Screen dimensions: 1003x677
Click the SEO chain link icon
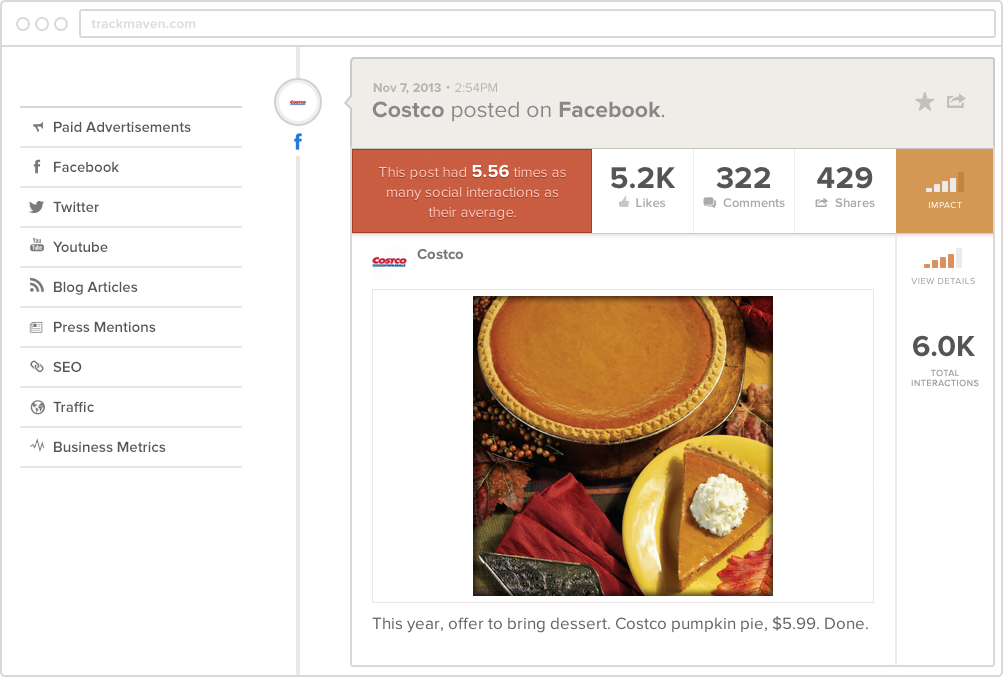click(x=37, y=367)
